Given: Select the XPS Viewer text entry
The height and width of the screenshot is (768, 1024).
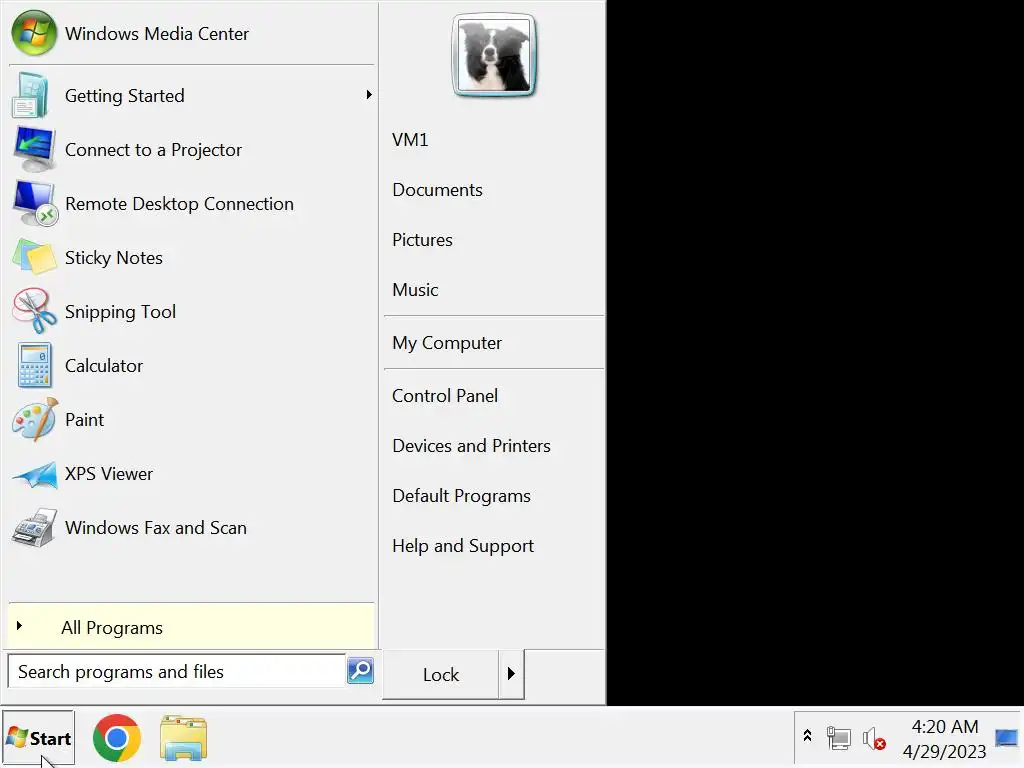Looking at the screenshot, I should click(109, 474).
